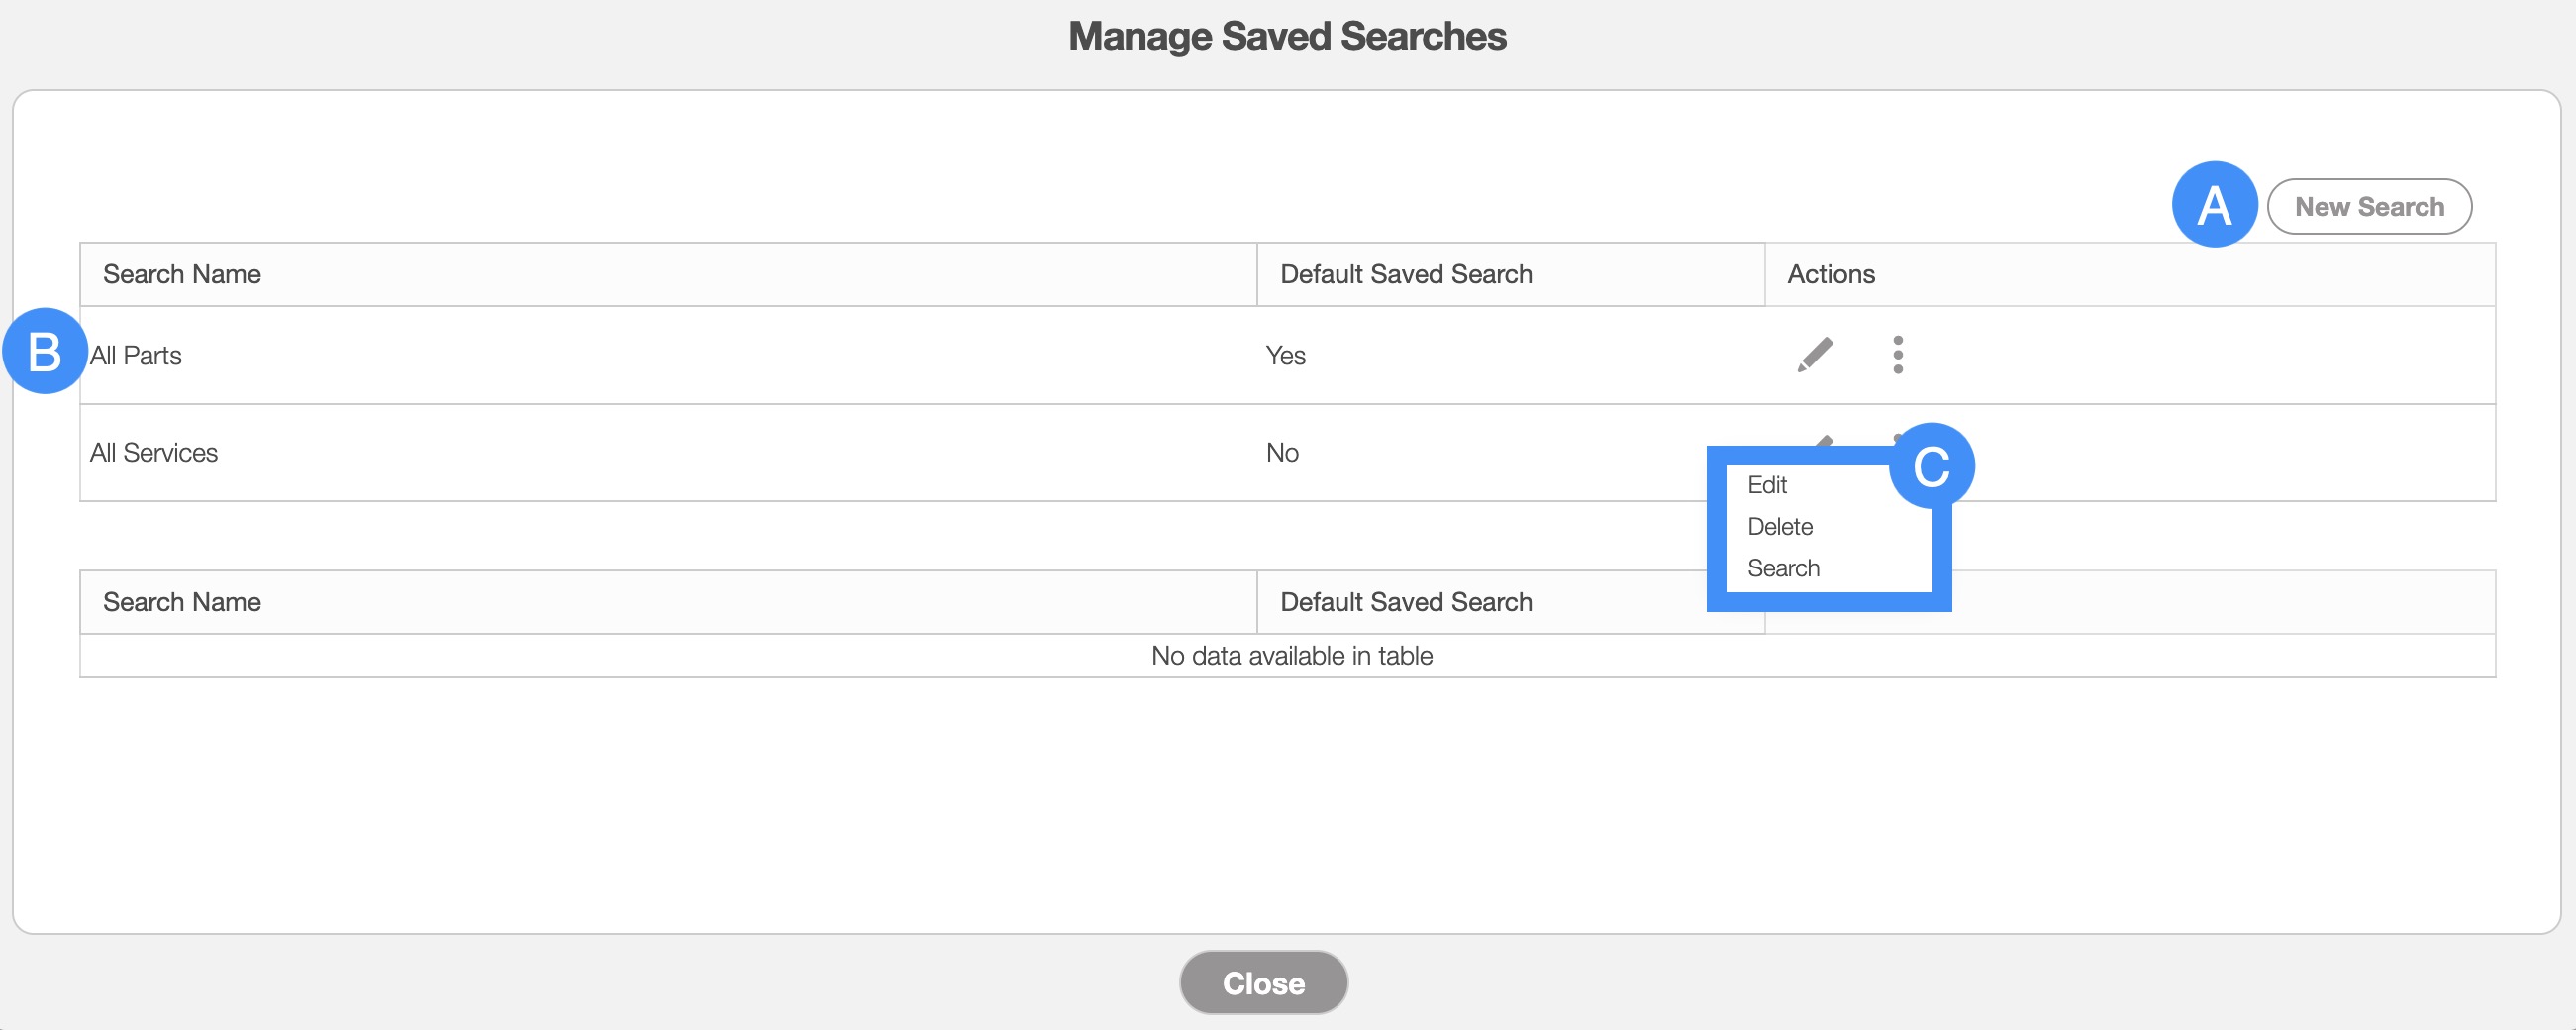Screen dimensions: 2576x1030
Task: Click the partially hidden pencil icon for All Services
Action: click(x=1824, y=440)
